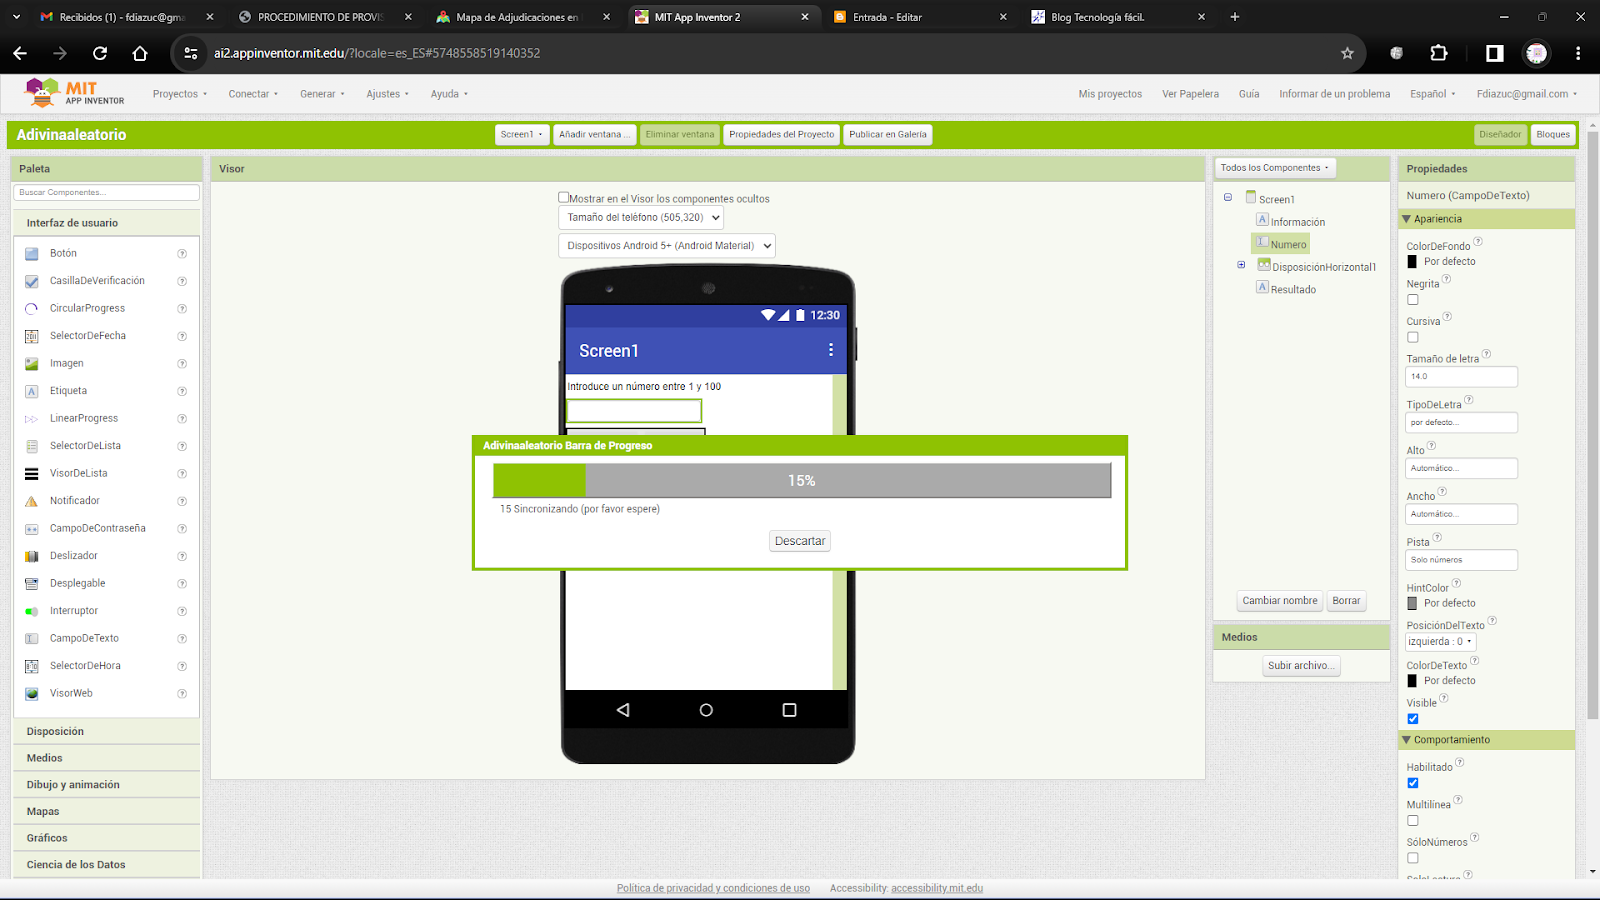
Task: Pick the VisorWeb component icon
Action: pyautogui.click(x=32, y=694)
